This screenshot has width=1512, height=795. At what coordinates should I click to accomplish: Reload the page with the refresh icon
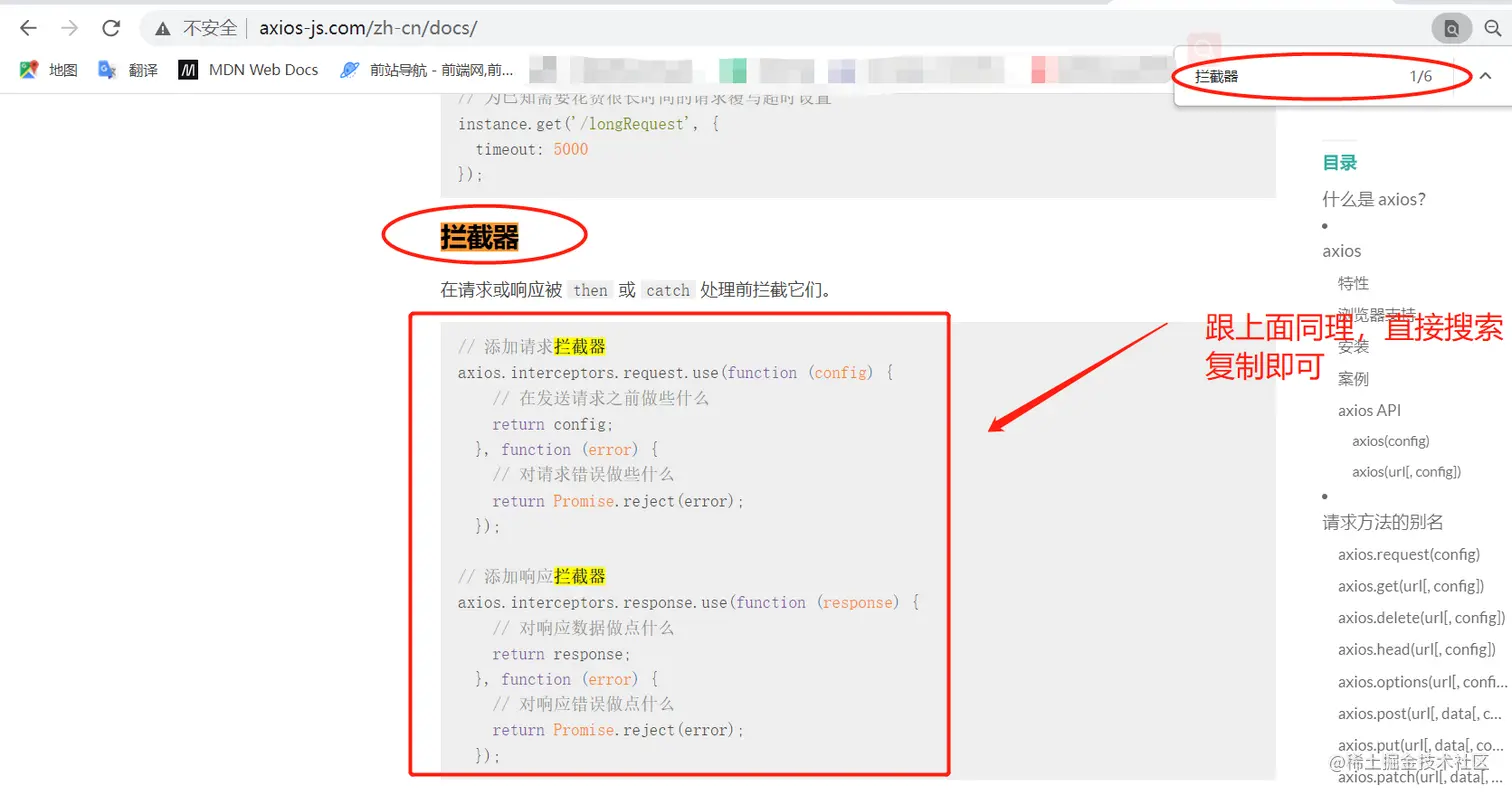(111, 28)
